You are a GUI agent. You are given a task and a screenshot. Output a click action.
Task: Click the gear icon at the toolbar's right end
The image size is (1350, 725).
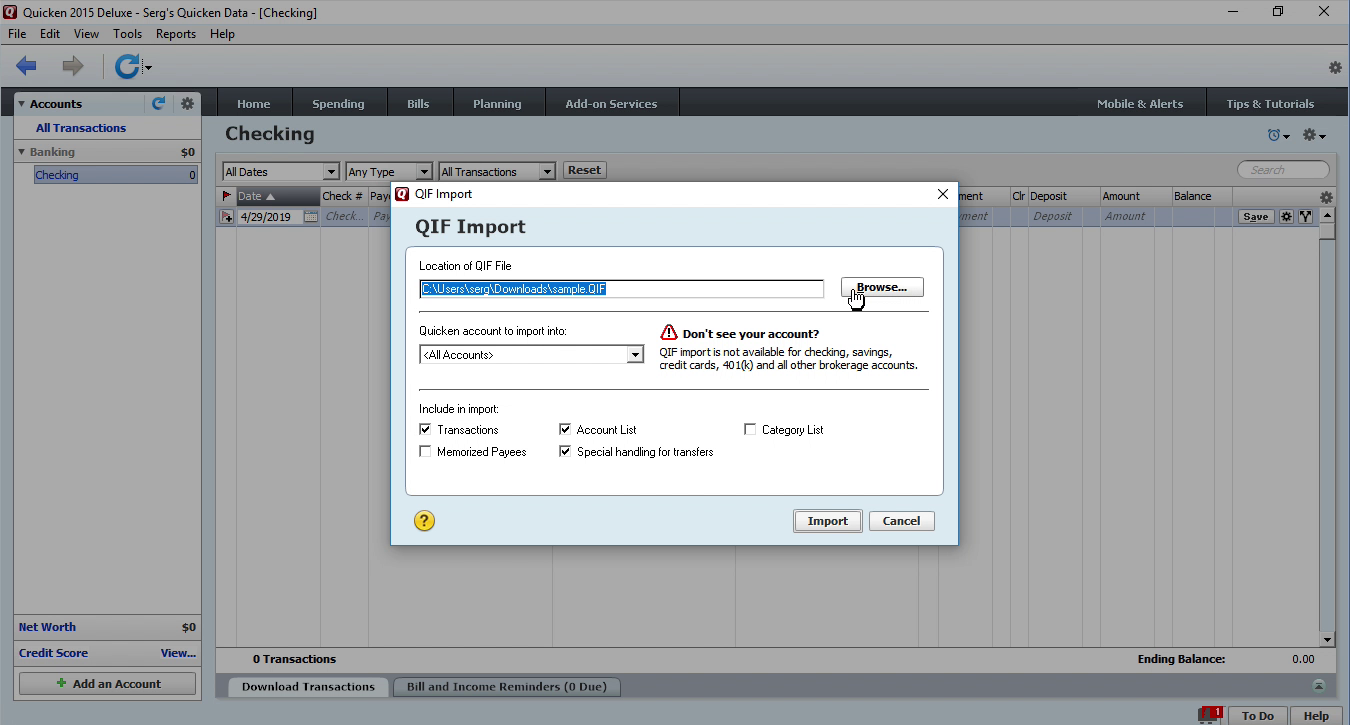click(x=1335, y=68)
